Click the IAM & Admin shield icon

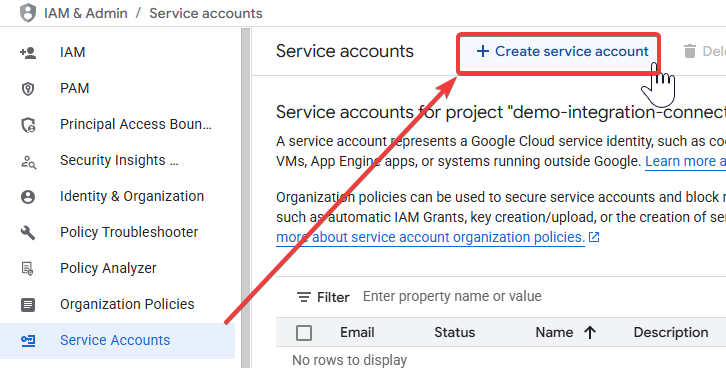[28, 13]
